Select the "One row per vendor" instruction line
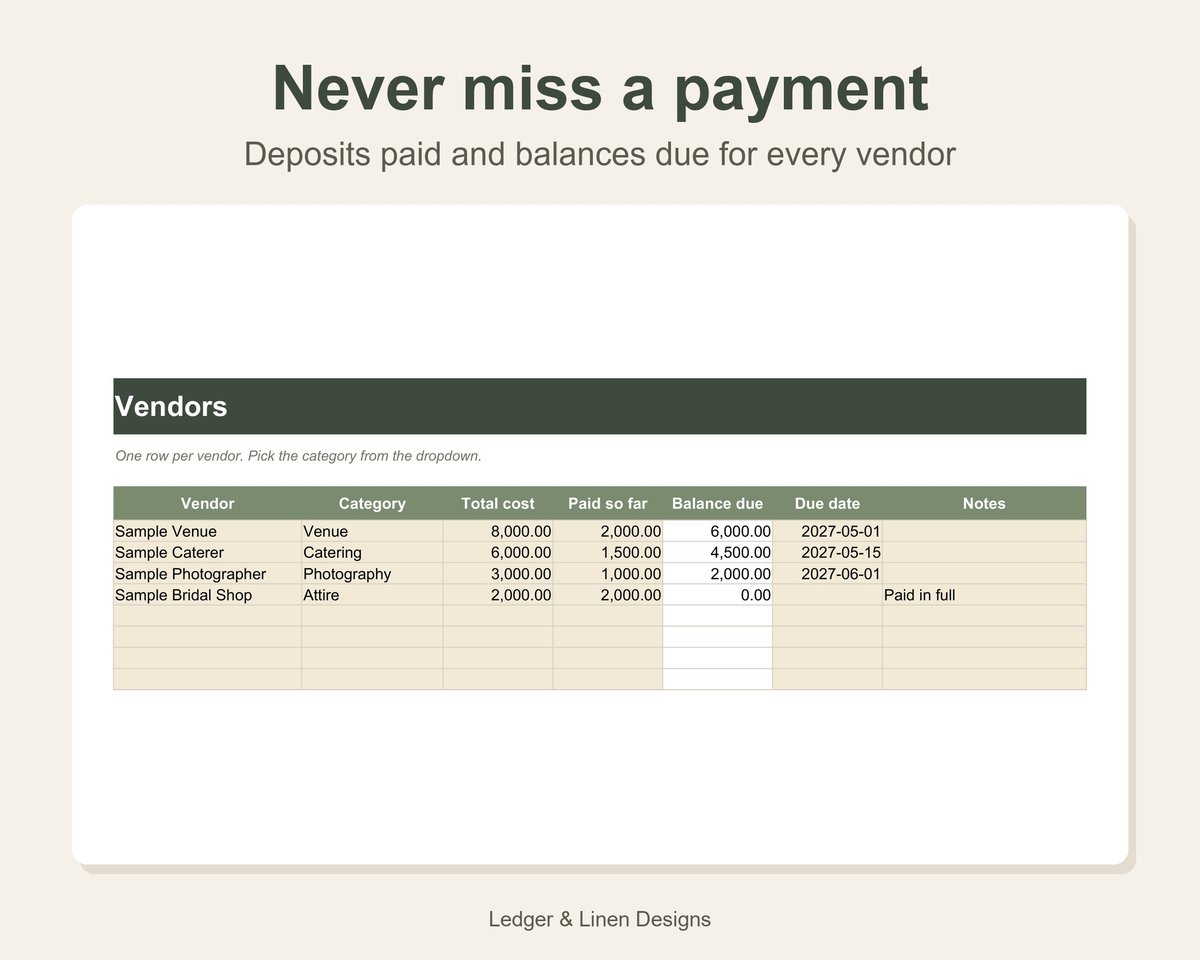This screenshot has width=1200, height=960. click(x=299, y=456)
